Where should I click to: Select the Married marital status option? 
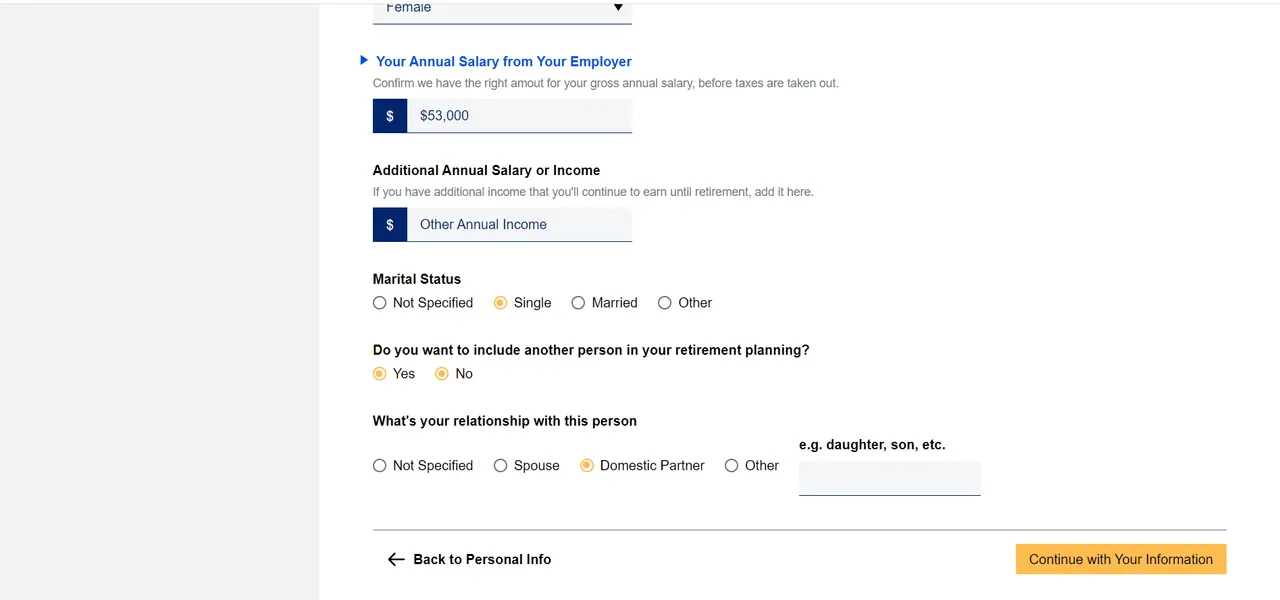578,302
